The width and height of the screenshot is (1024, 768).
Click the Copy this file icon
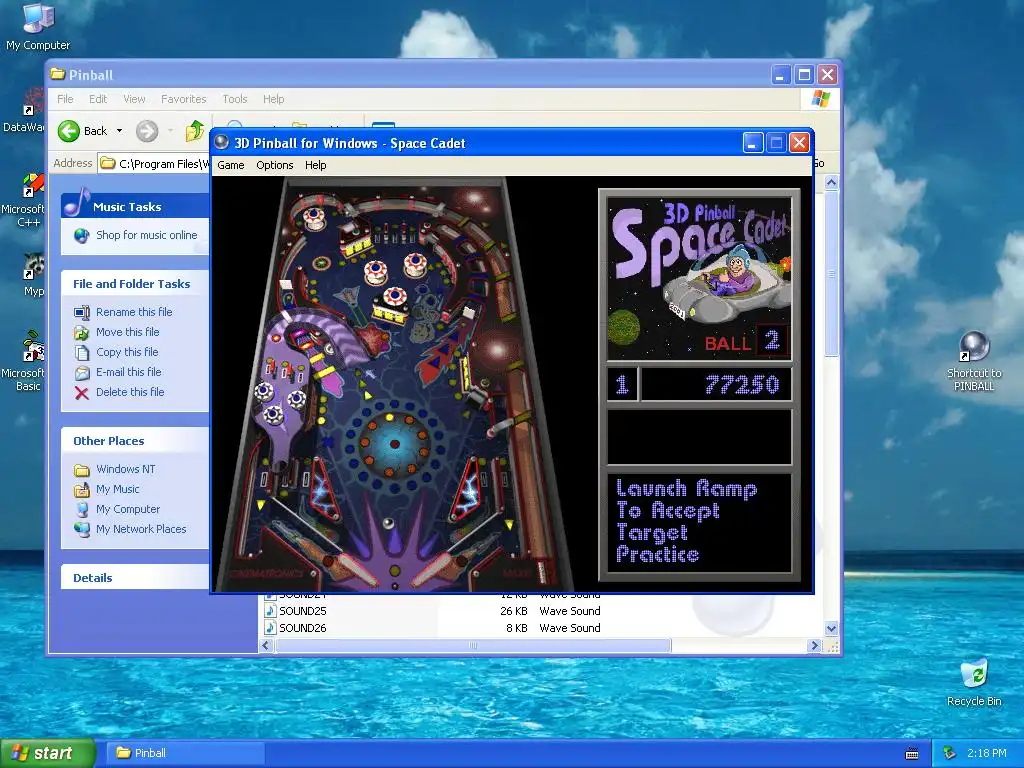[x=82, y=353]
